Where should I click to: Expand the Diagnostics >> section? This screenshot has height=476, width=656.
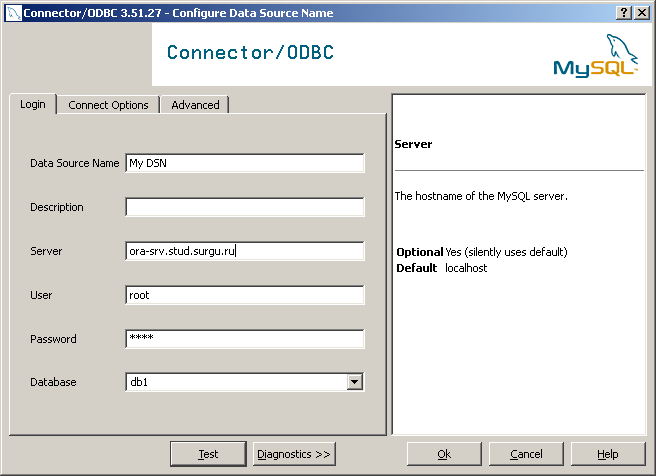[294, 454]
